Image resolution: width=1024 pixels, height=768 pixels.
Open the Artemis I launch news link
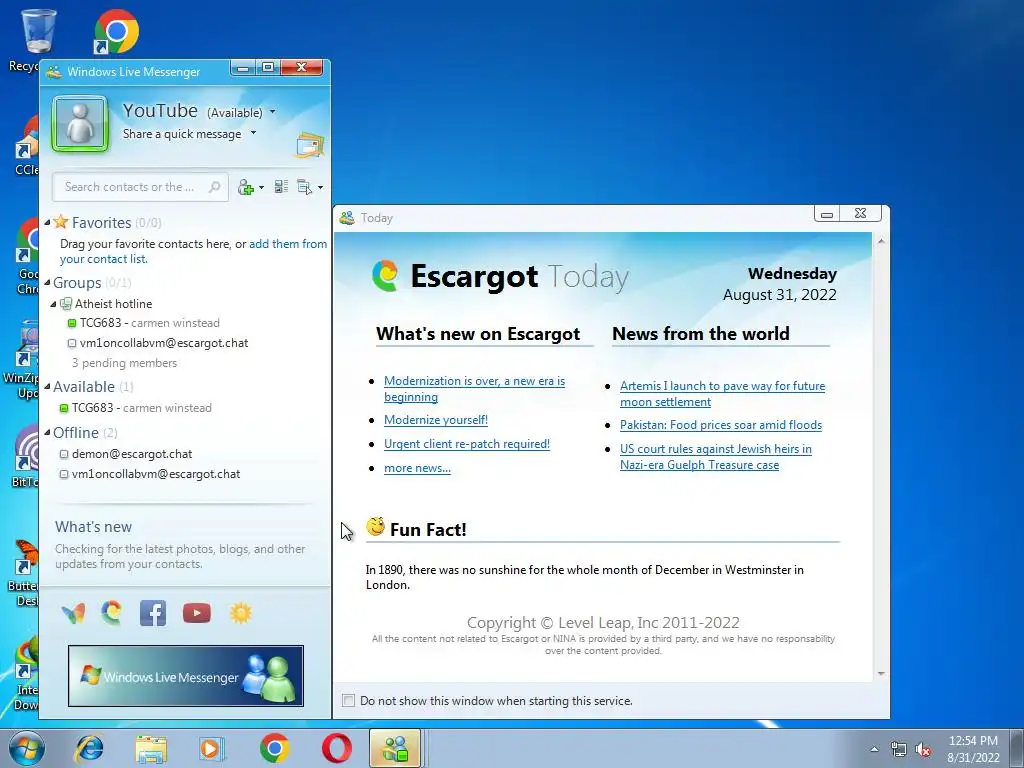tap(722, 394)
